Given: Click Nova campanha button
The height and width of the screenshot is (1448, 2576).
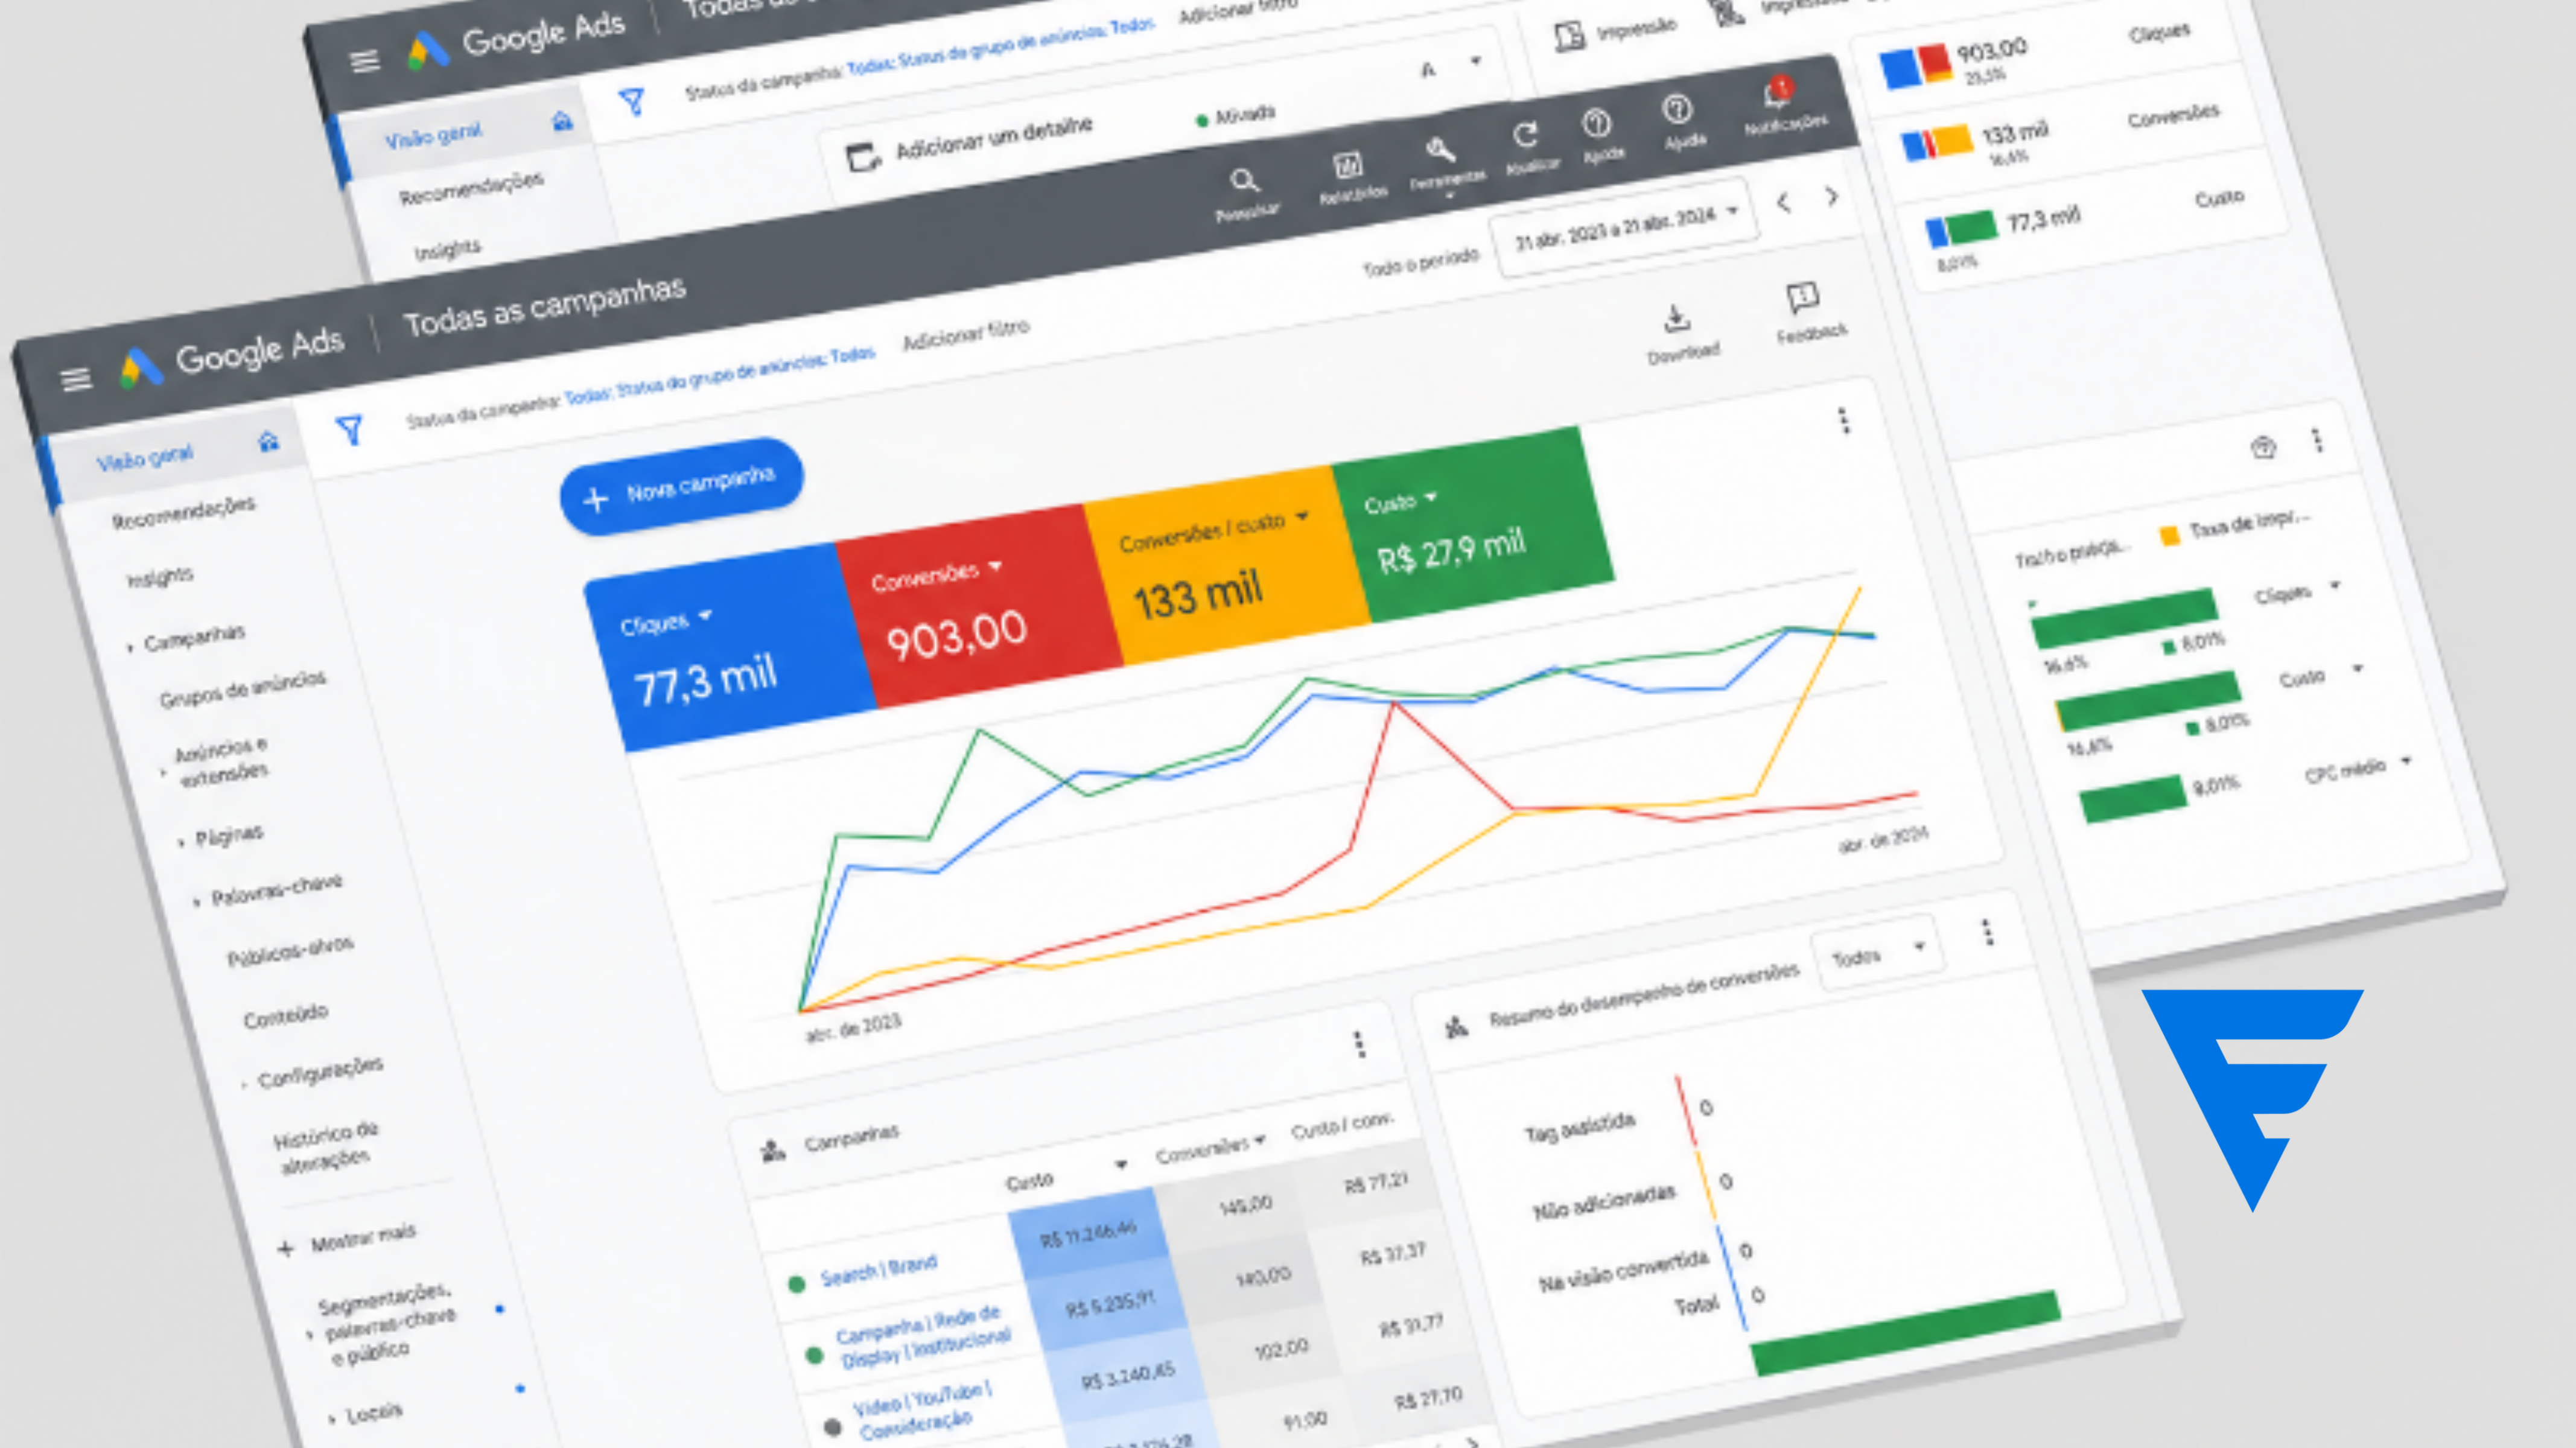Looking at the screenshot, I should pyautogui.click(x=682, y=486).
